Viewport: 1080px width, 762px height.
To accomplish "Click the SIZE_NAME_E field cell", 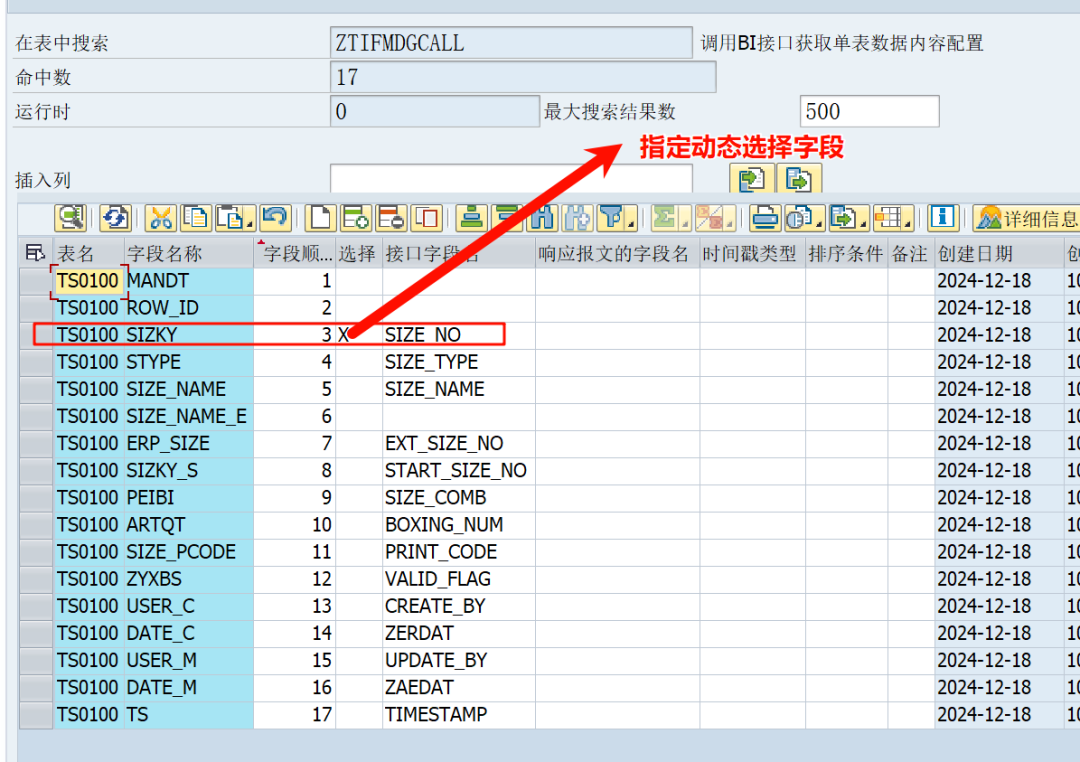I will (188, 416).
